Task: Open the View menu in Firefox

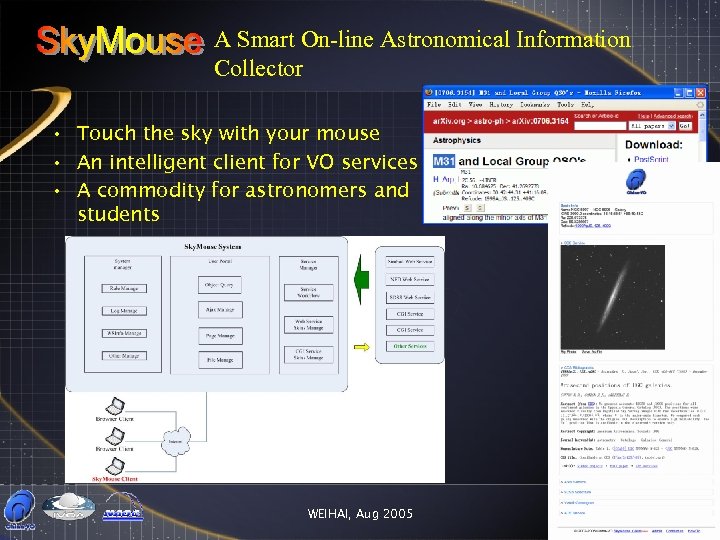Action: (475, 105)
